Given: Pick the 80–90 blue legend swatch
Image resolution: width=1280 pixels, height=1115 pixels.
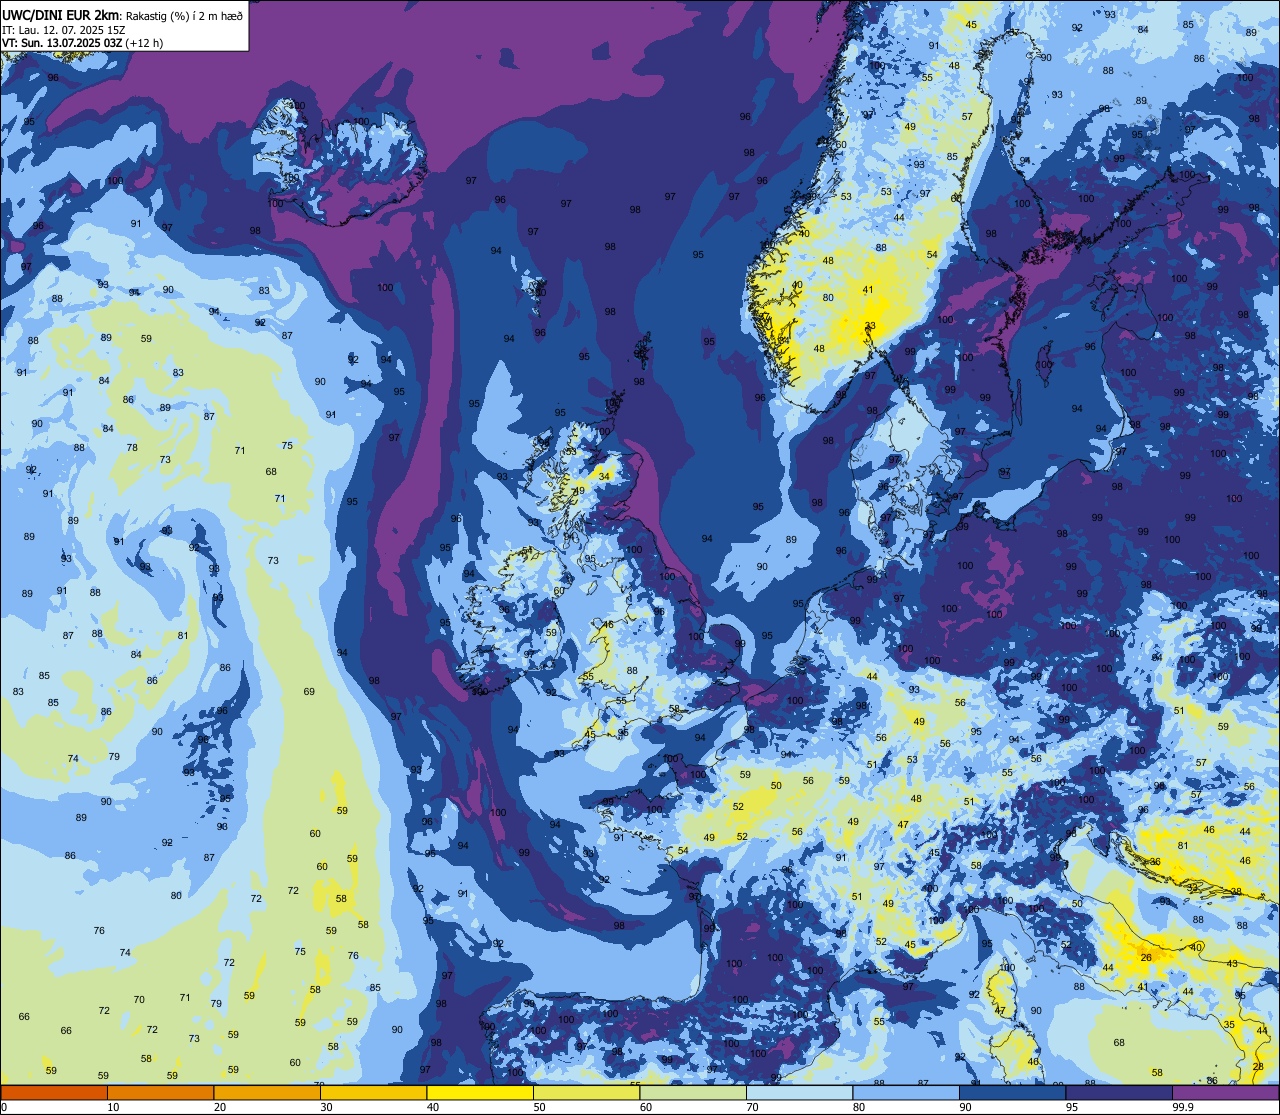Looking at the screenshot, I should 906,1092.
